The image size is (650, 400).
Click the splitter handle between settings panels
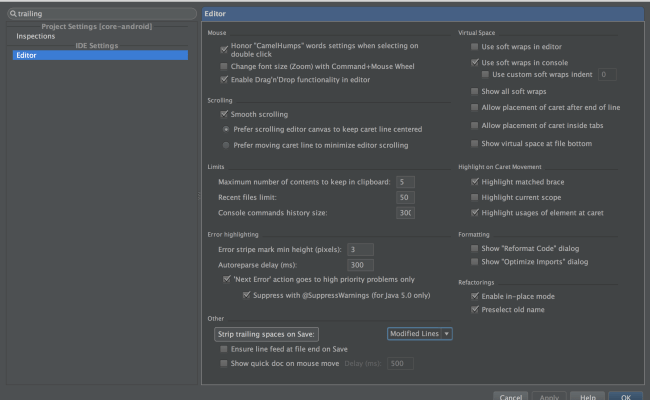click(x=199, y=196)
